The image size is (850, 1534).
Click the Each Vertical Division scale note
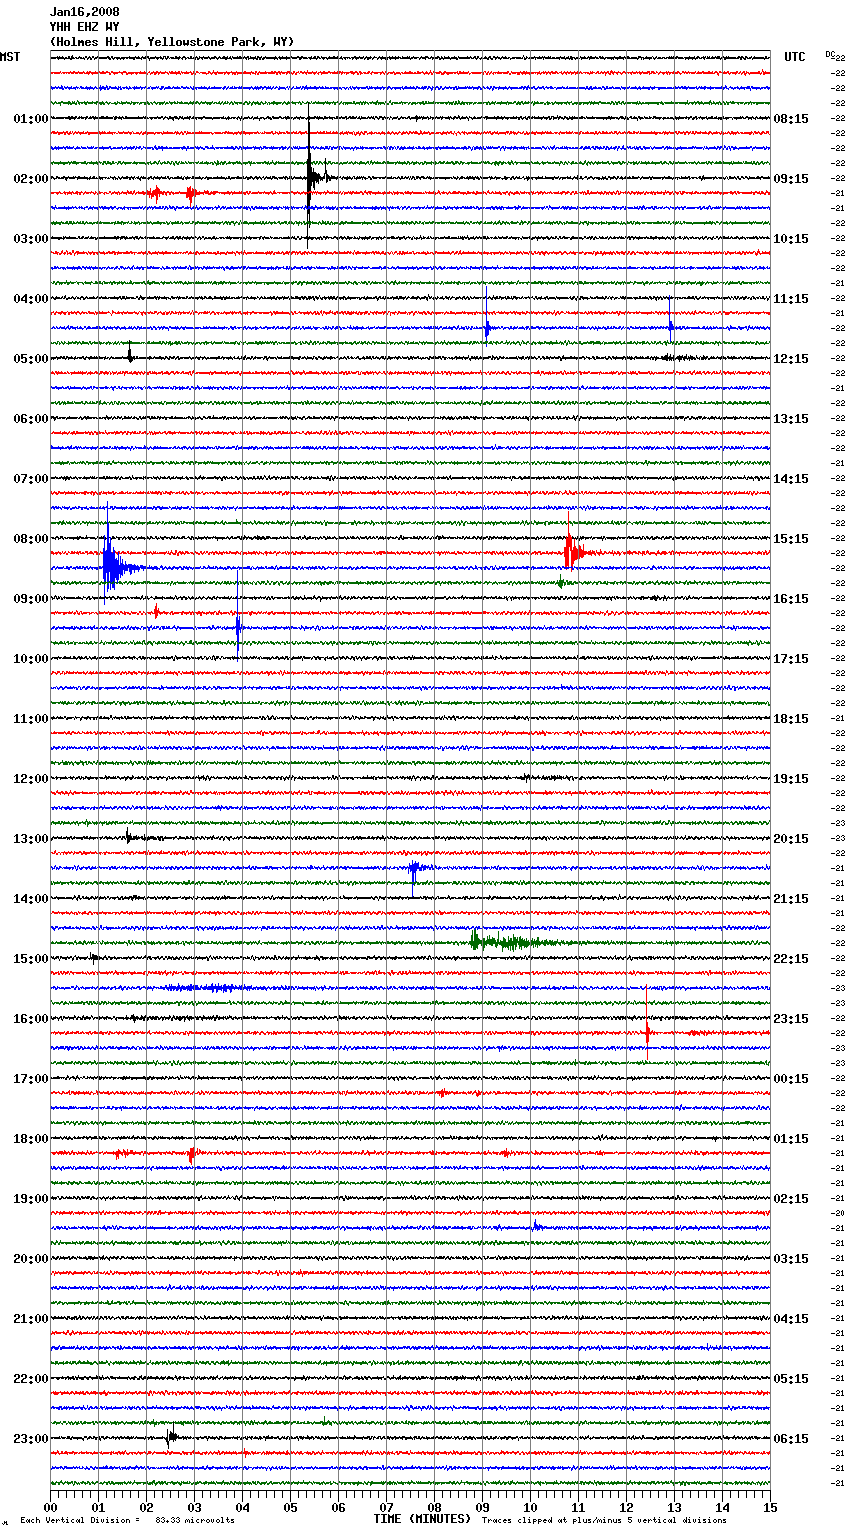(127, 1521)
